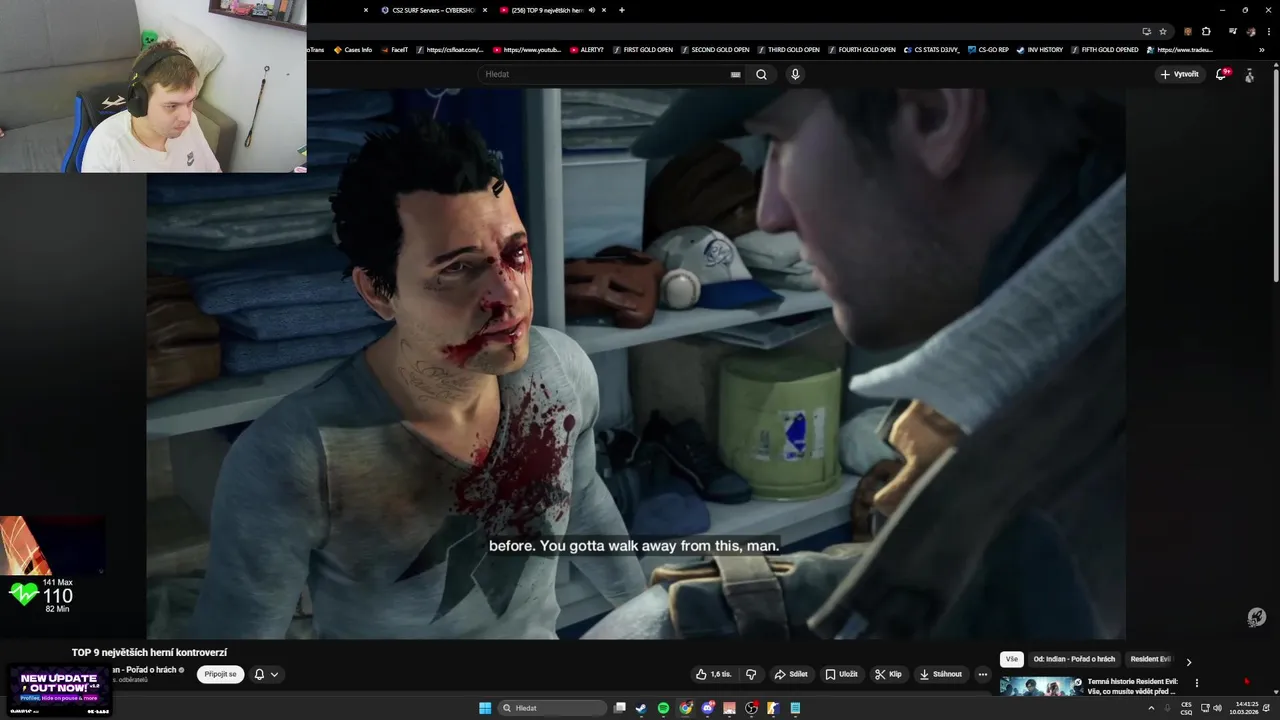Click the Windows taskbar 'Hledat' search box

553,708
